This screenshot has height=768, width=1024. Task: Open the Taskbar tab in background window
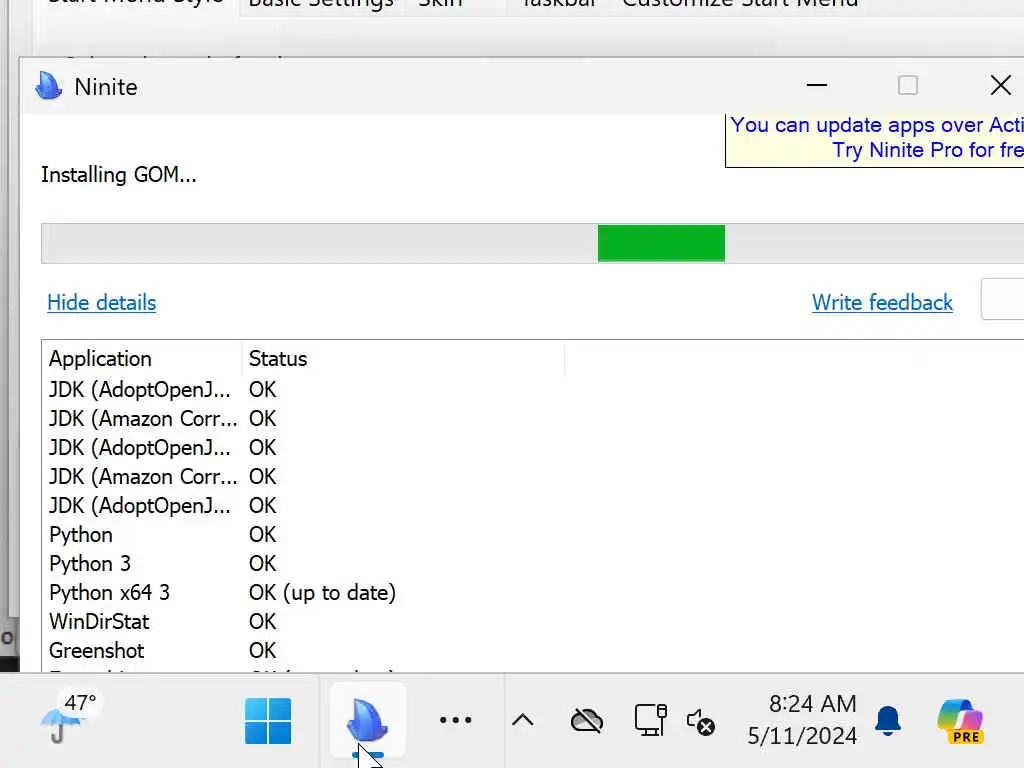[x=559, y=4]
